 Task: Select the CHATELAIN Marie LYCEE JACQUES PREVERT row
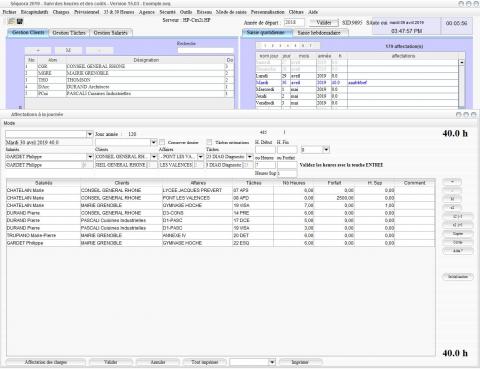[220, 190]
